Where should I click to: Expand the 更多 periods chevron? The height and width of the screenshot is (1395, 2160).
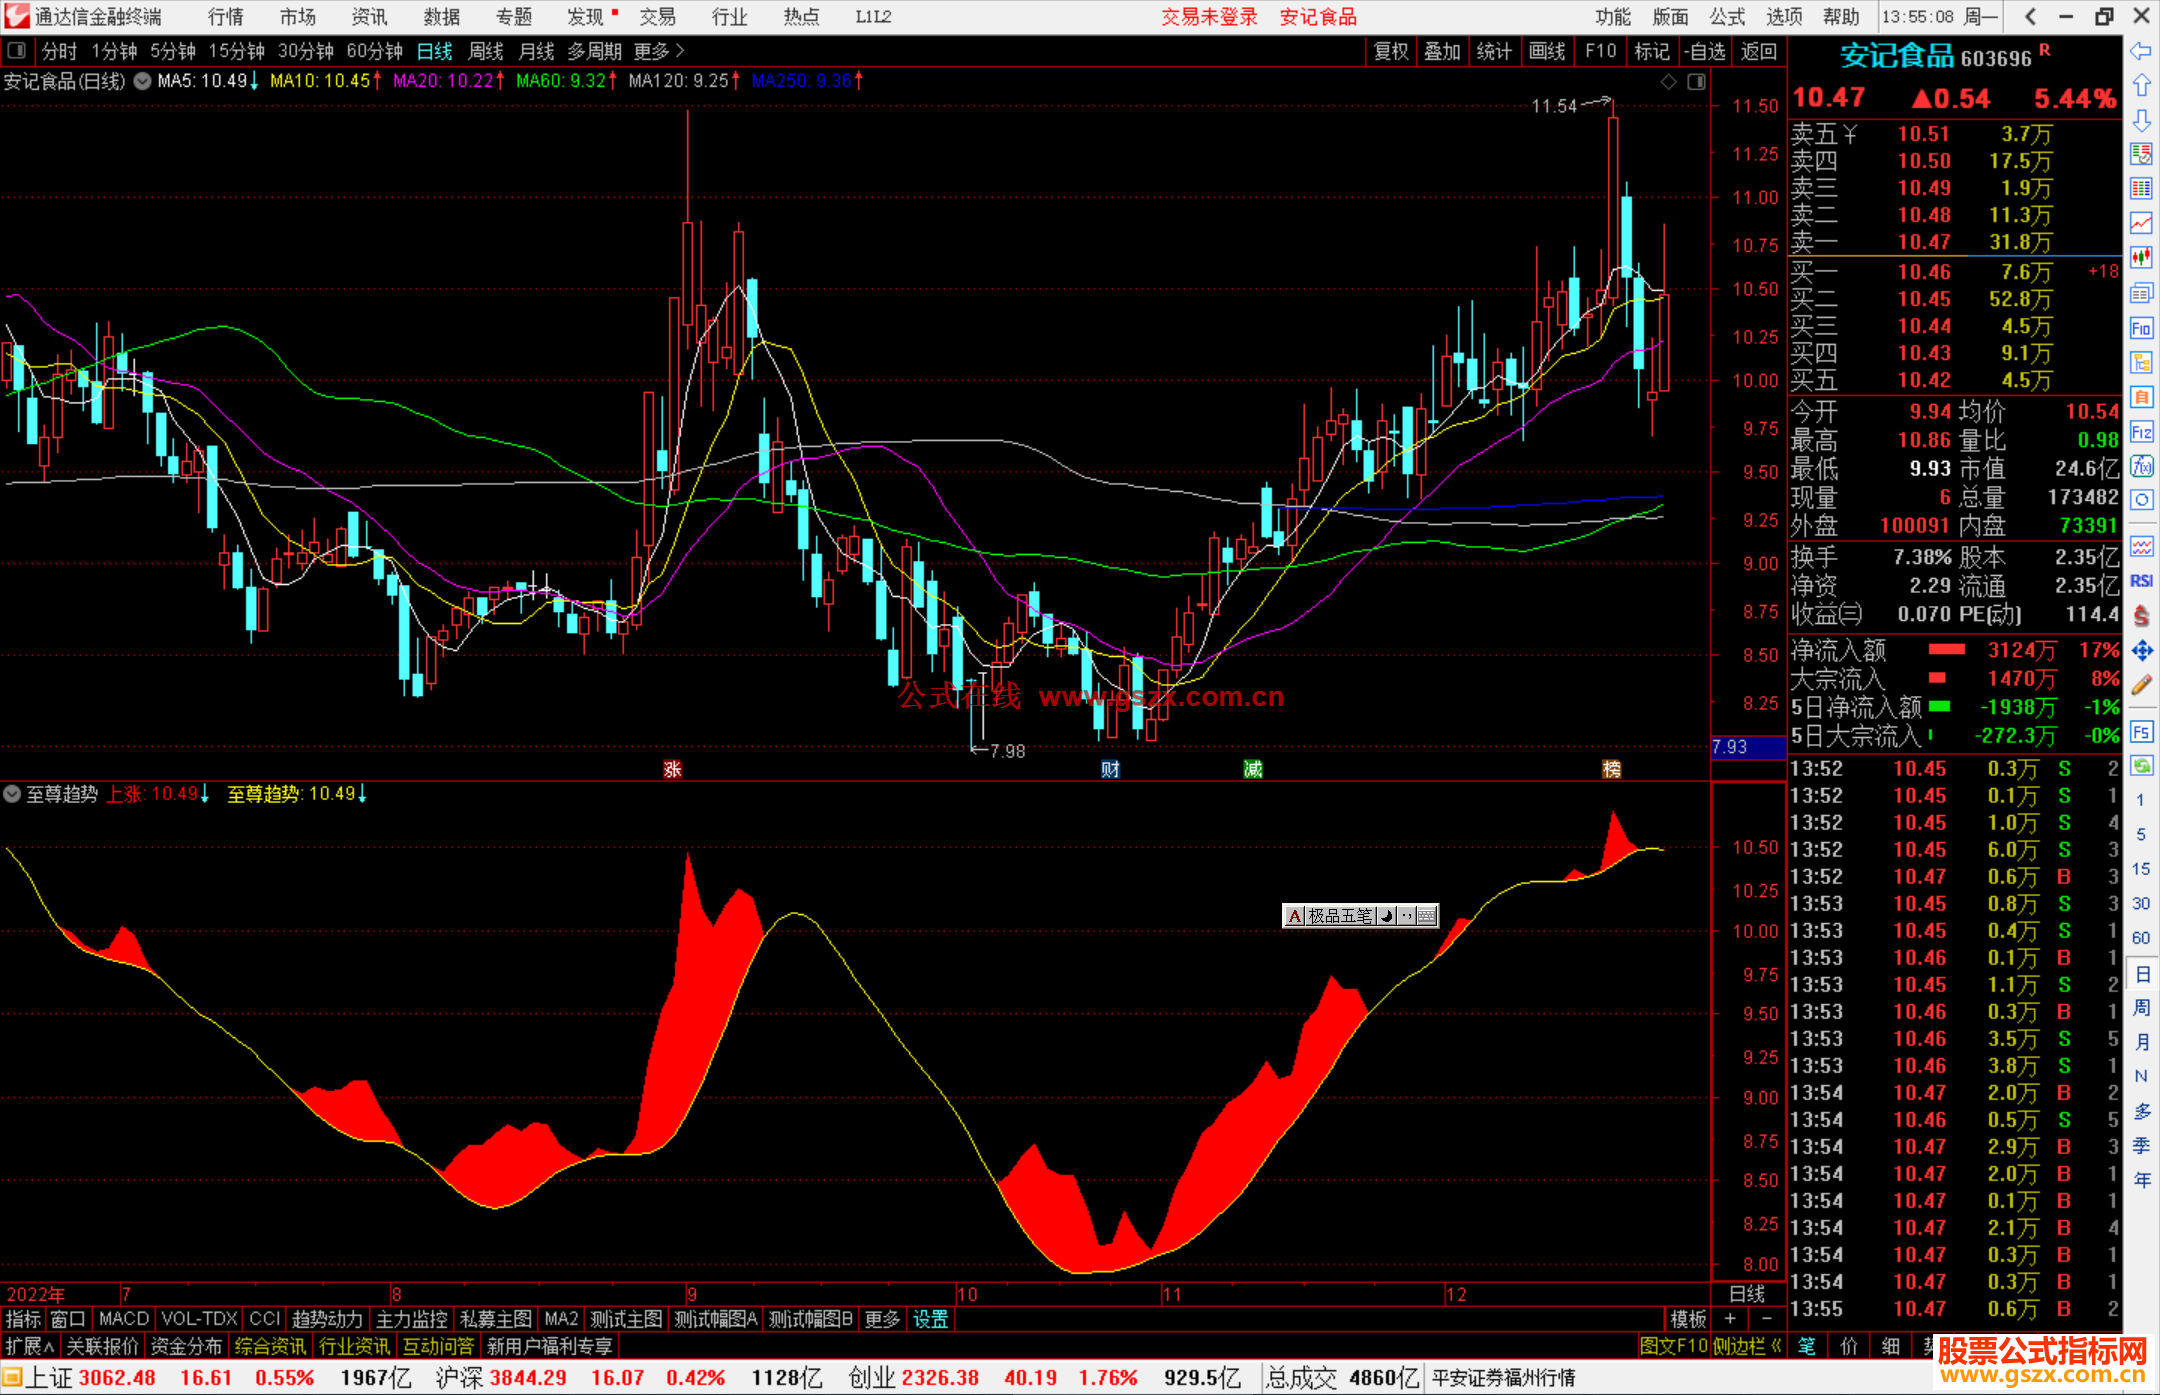coord(680,50)
